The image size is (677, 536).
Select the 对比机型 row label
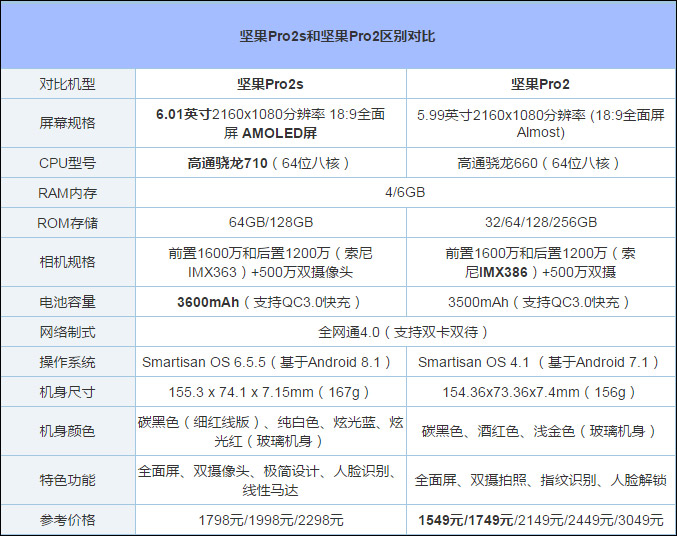click(68, 84)
